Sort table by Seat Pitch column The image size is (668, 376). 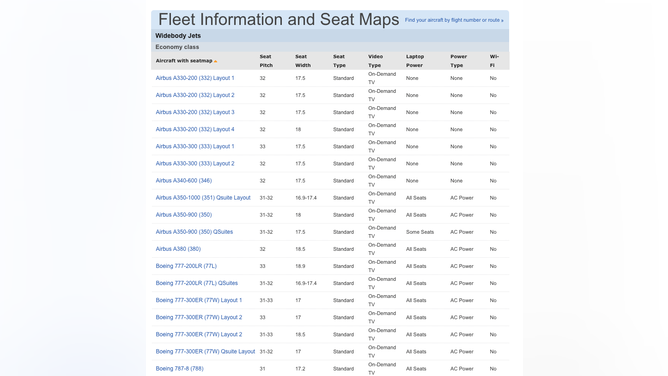click(266, 61)
